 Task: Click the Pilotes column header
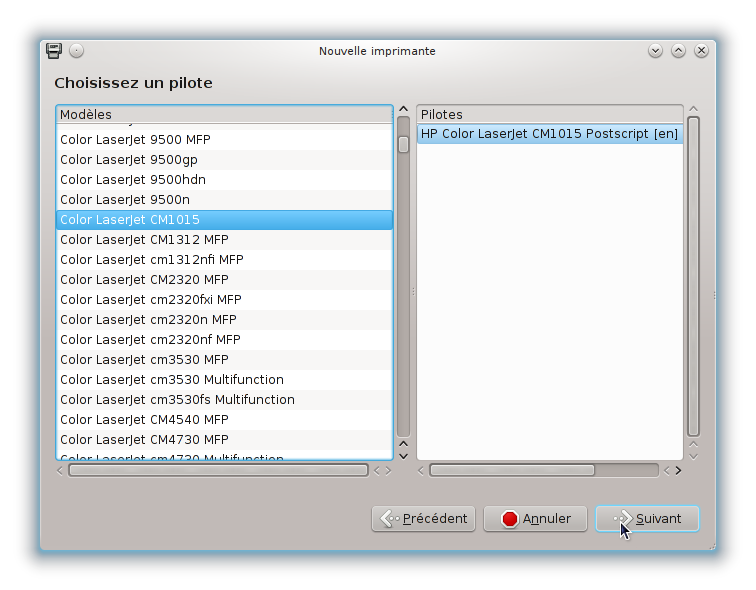(x=550, y=114)
